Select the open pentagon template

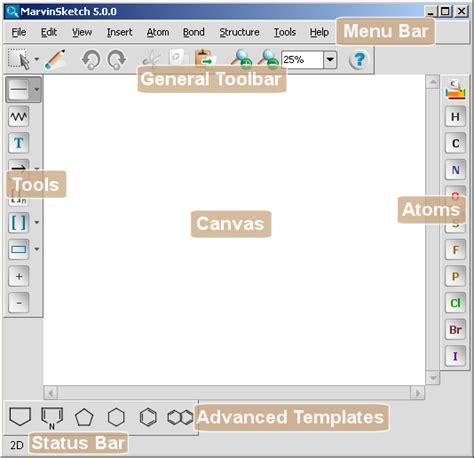(20, 417)
